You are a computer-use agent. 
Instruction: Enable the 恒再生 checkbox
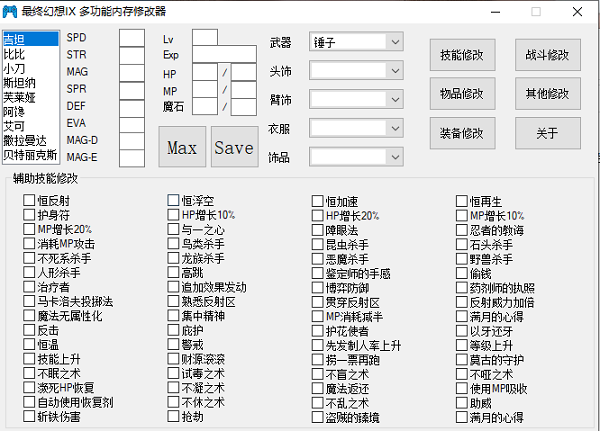462,201
